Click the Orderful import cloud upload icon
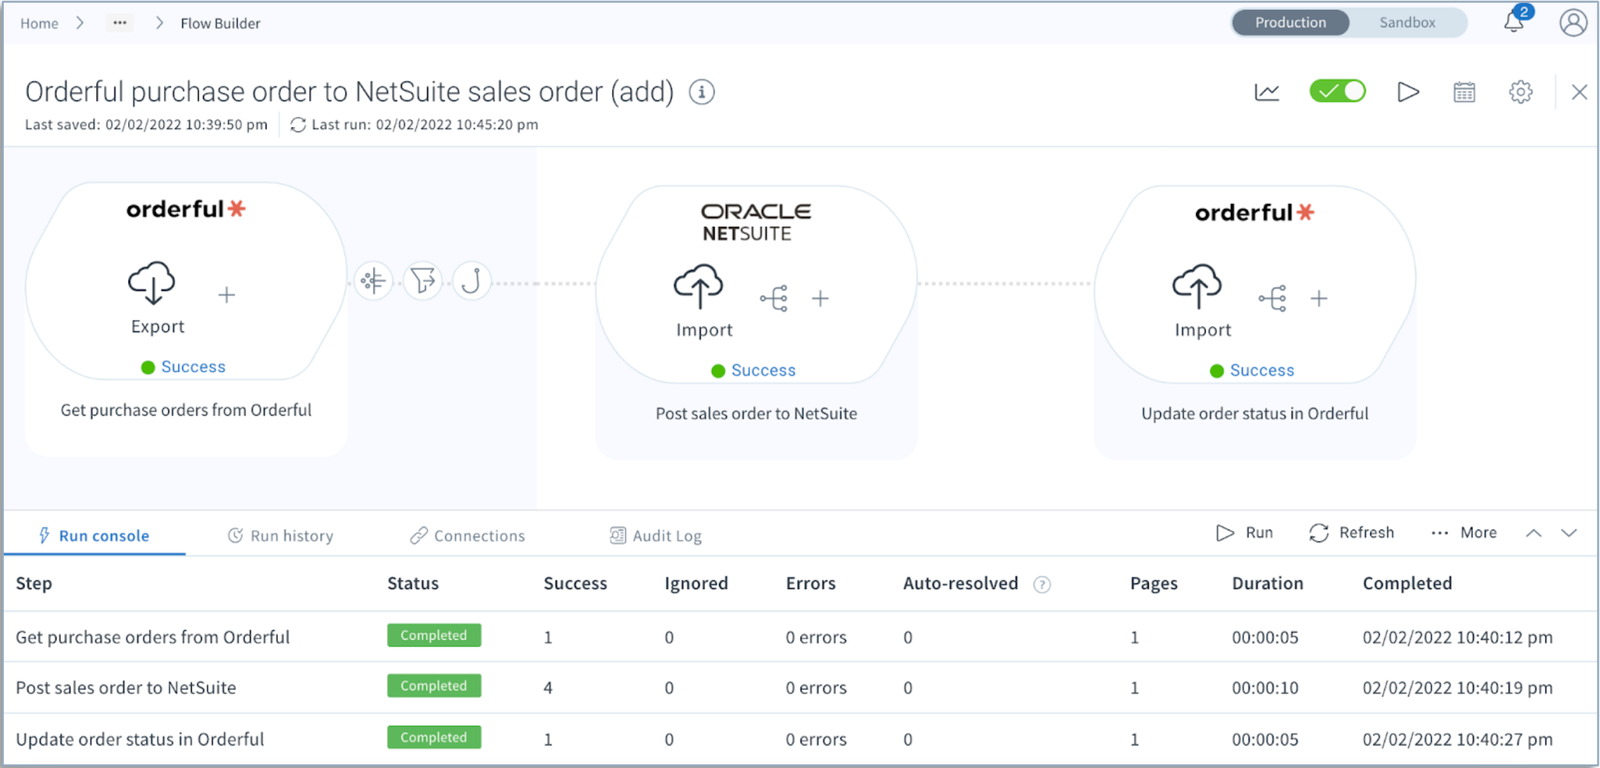Viewport: 1600px width, 768px height. (x=1197, y=286)
